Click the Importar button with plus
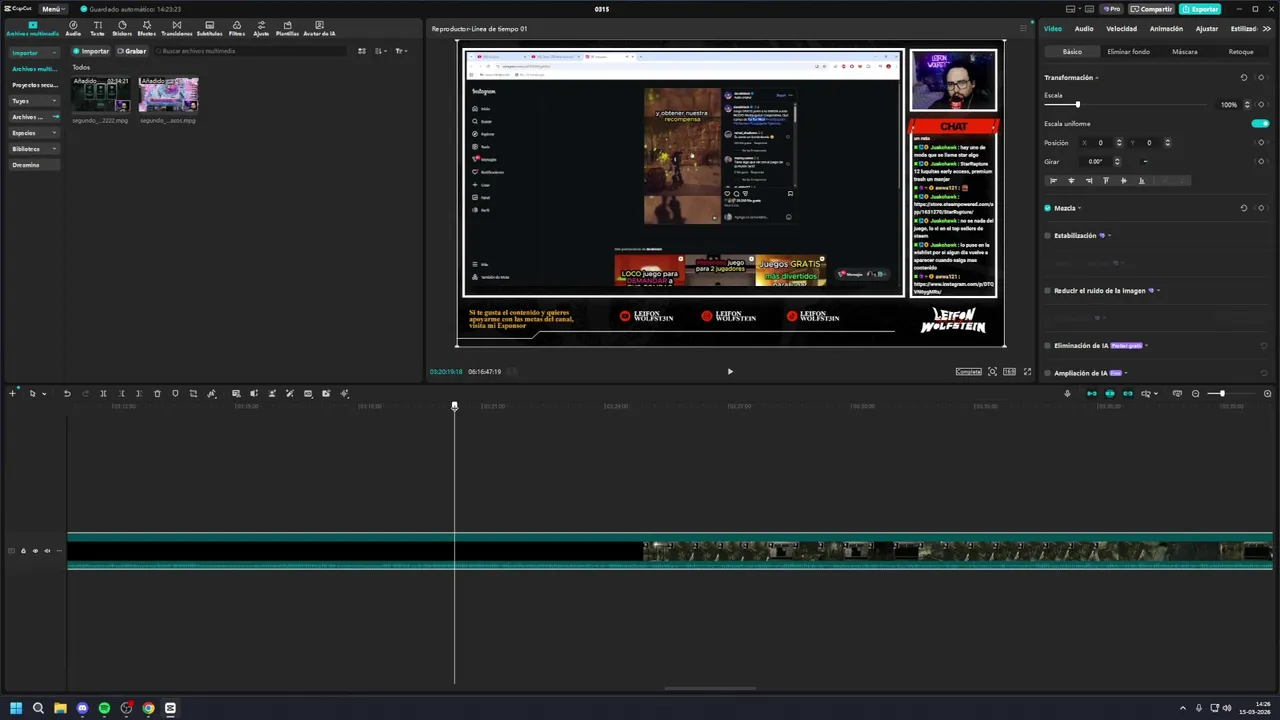 [x=91, y=51]
